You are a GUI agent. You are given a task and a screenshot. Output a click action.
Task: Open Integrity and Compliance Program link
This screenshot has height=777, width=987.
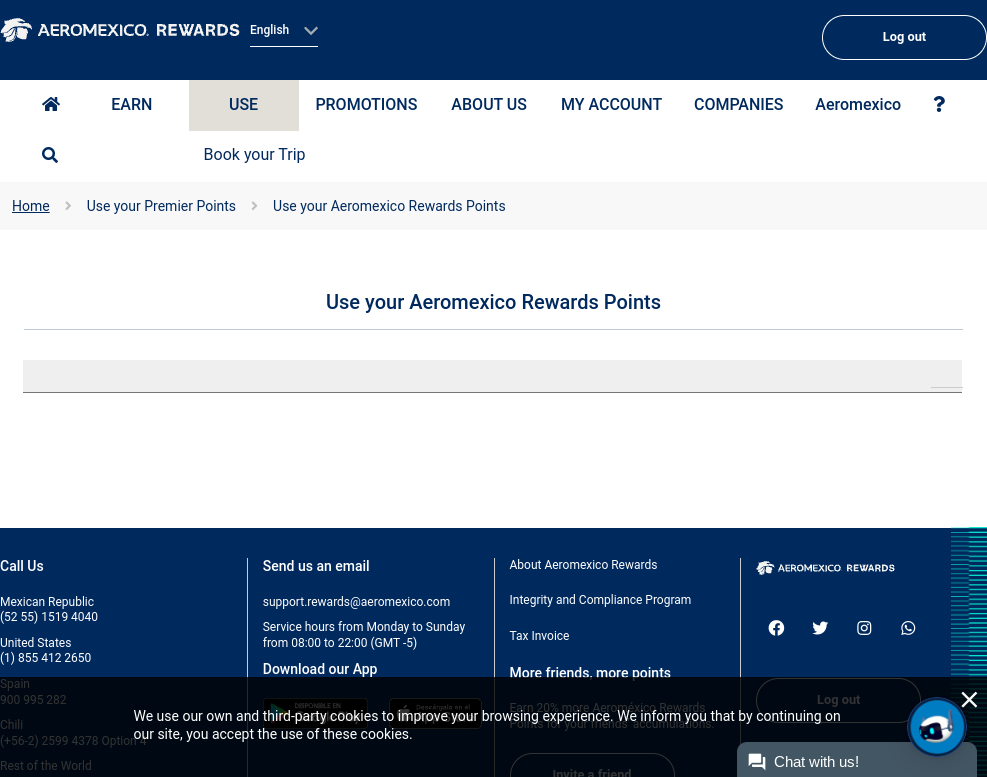(x=600, y=600)
